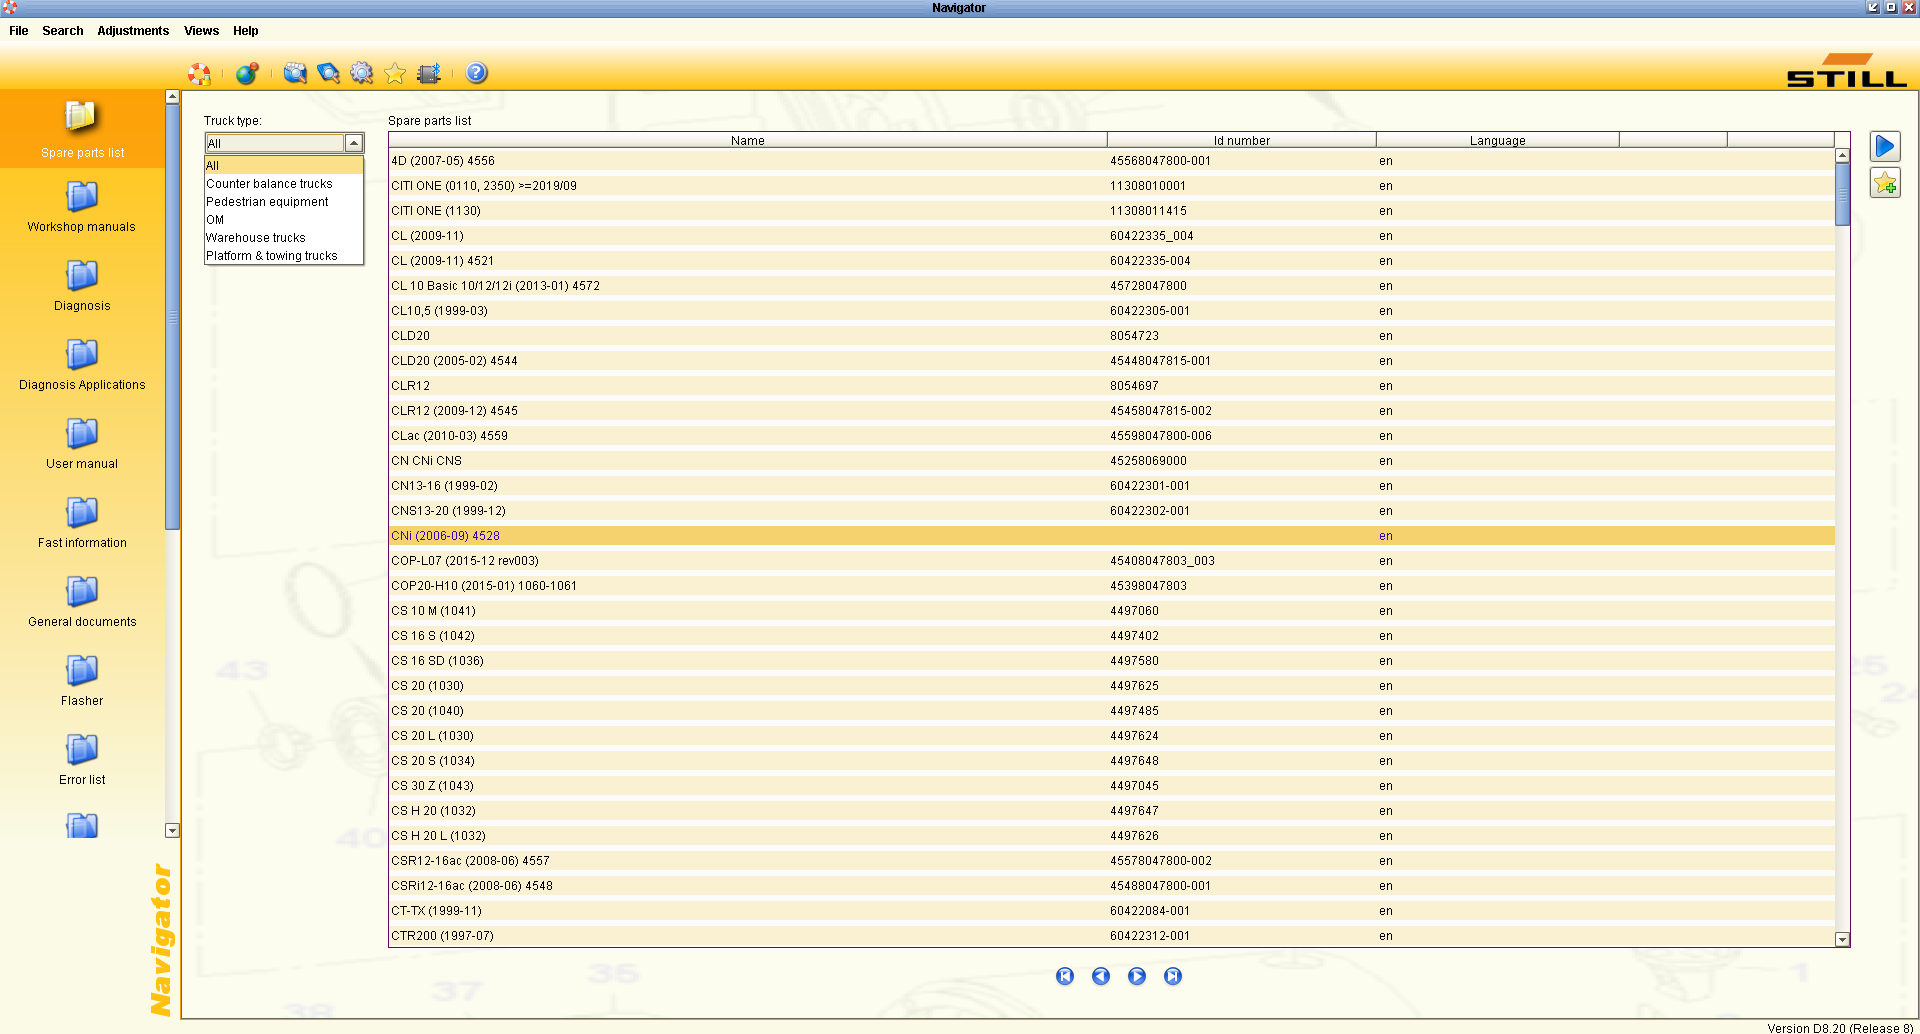Open the Adjustments menu
This screenshot has width=1920, height=1034.
click(x=133, y=31)
